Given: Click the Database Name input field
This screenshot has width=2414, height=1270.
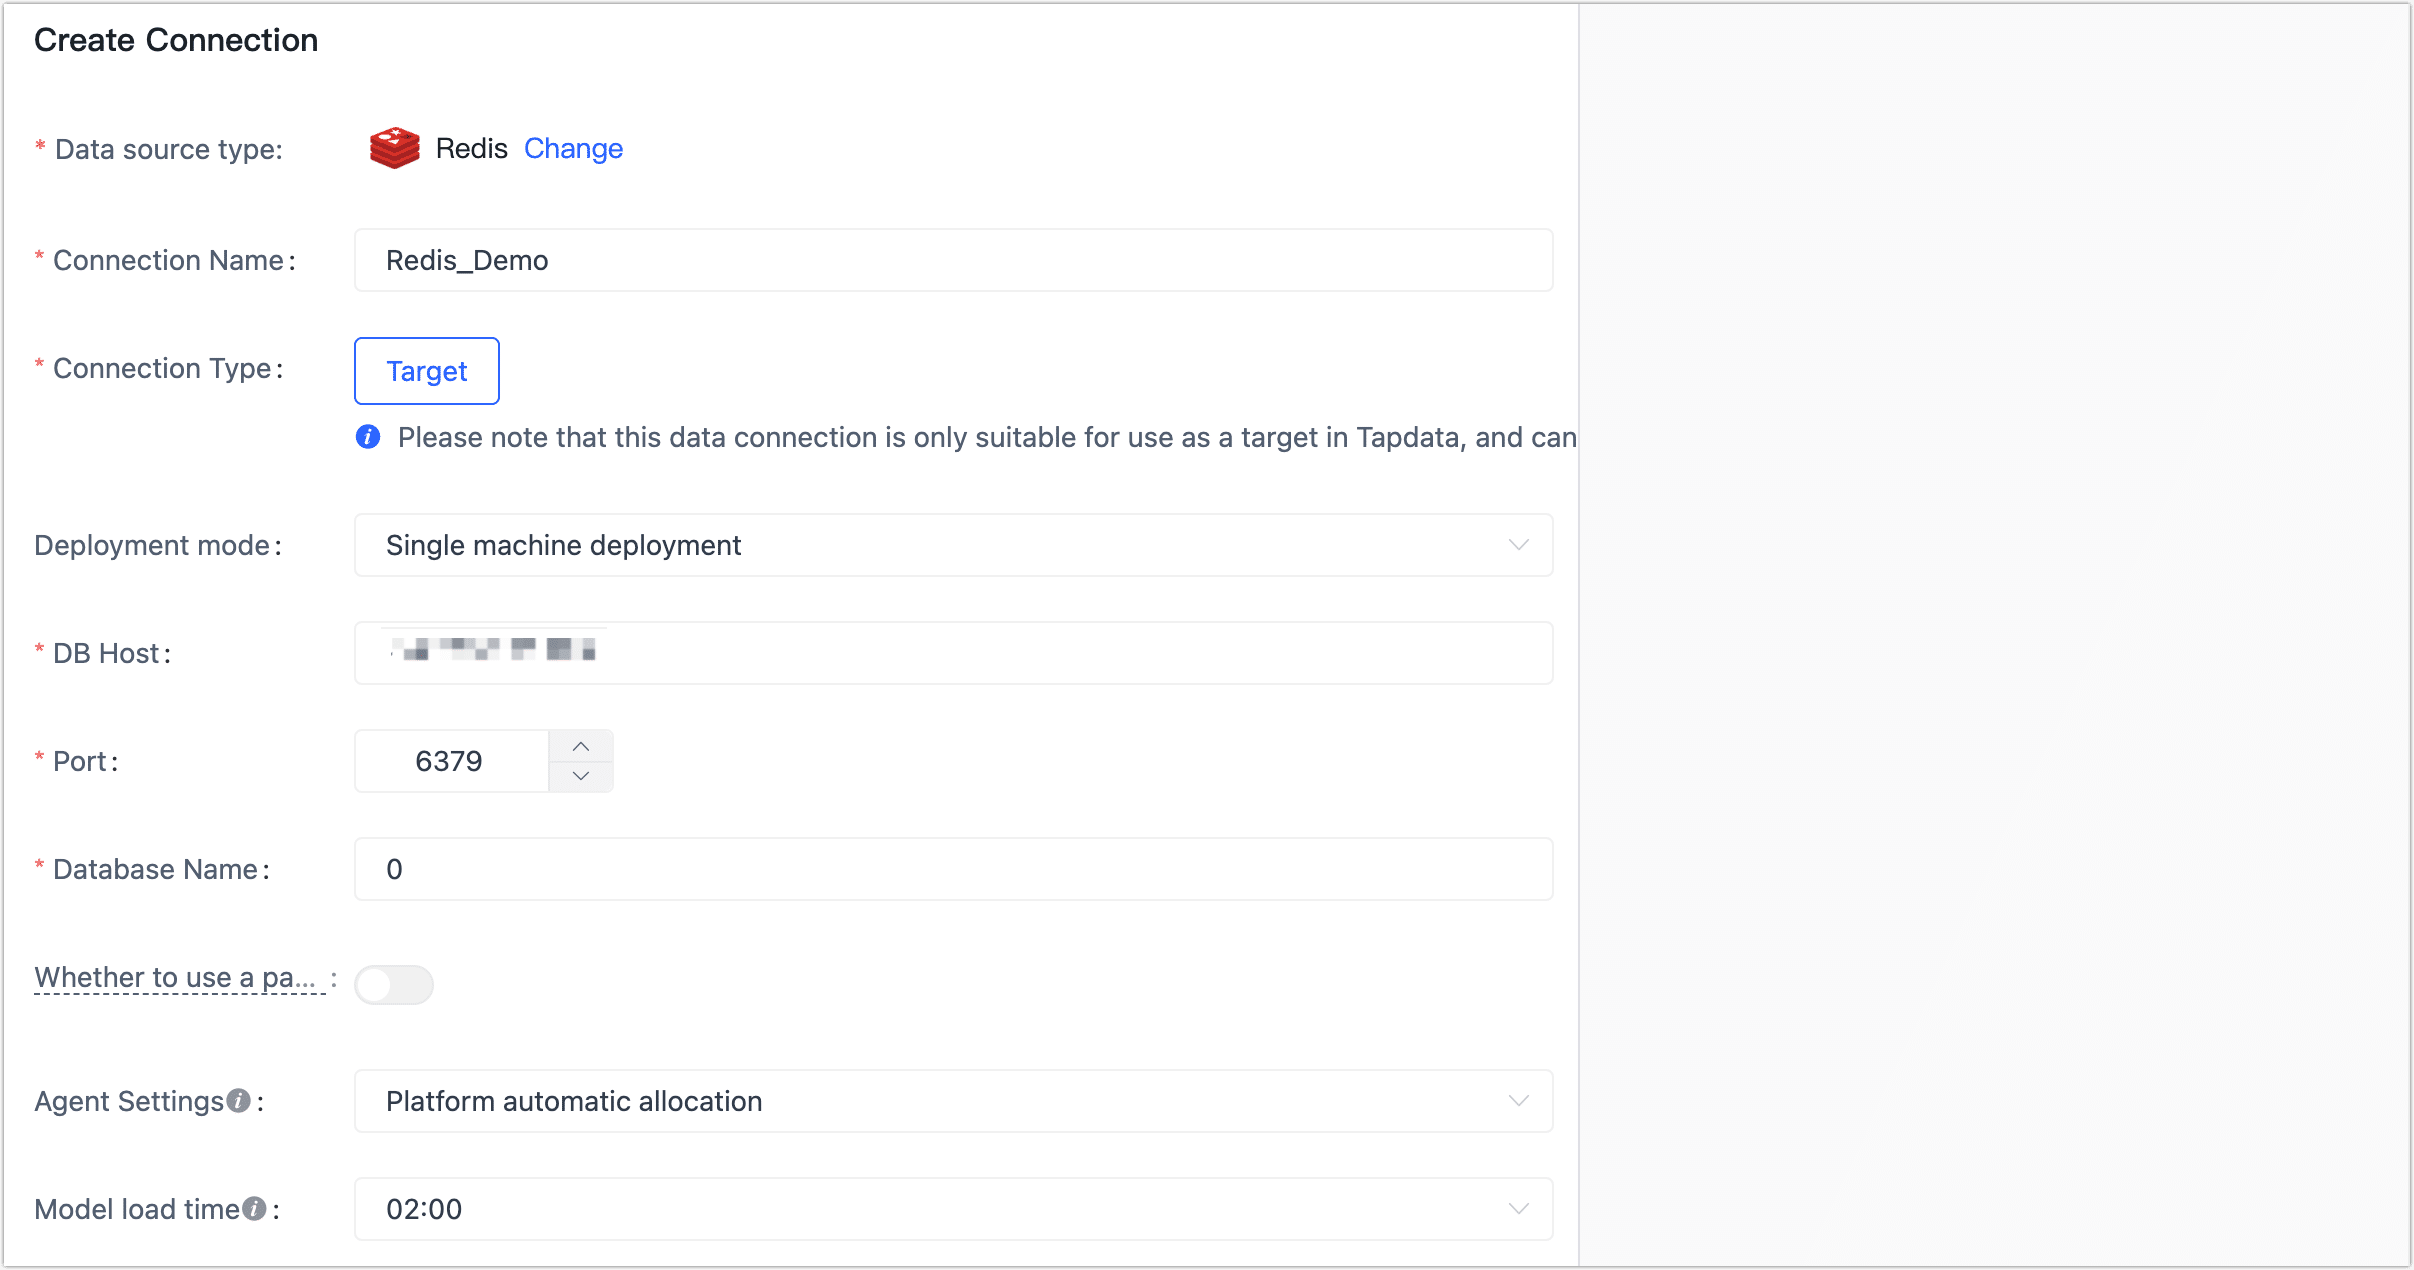Looking at the screenshot, I should click(950, 869).
